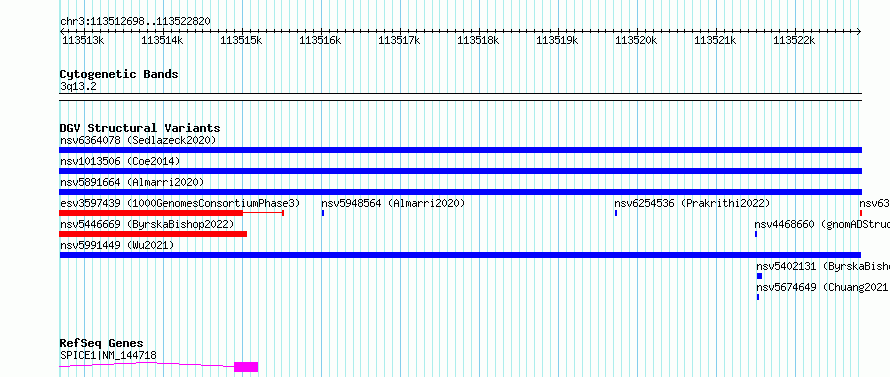Screen dimensions: 890x377
Task: Click the nsv6254536 small blue marker
Action: click(x=616, y=213)
